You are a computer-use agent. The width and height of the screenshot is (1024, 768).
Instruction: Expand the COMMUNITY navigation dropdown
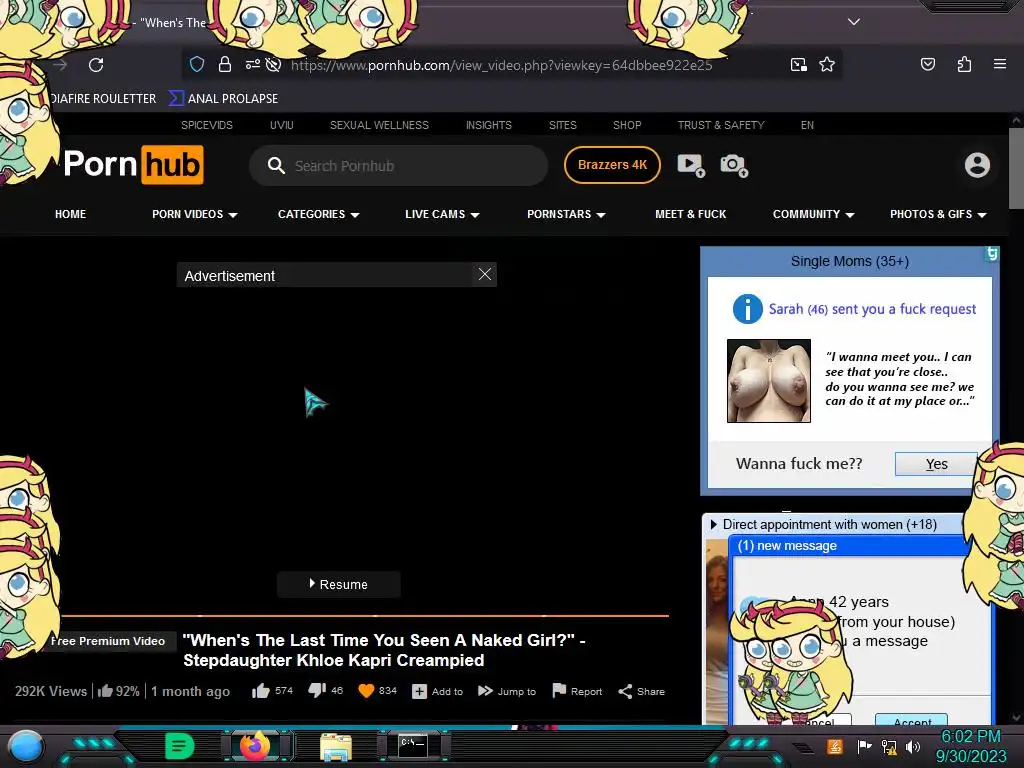point(814,214)
